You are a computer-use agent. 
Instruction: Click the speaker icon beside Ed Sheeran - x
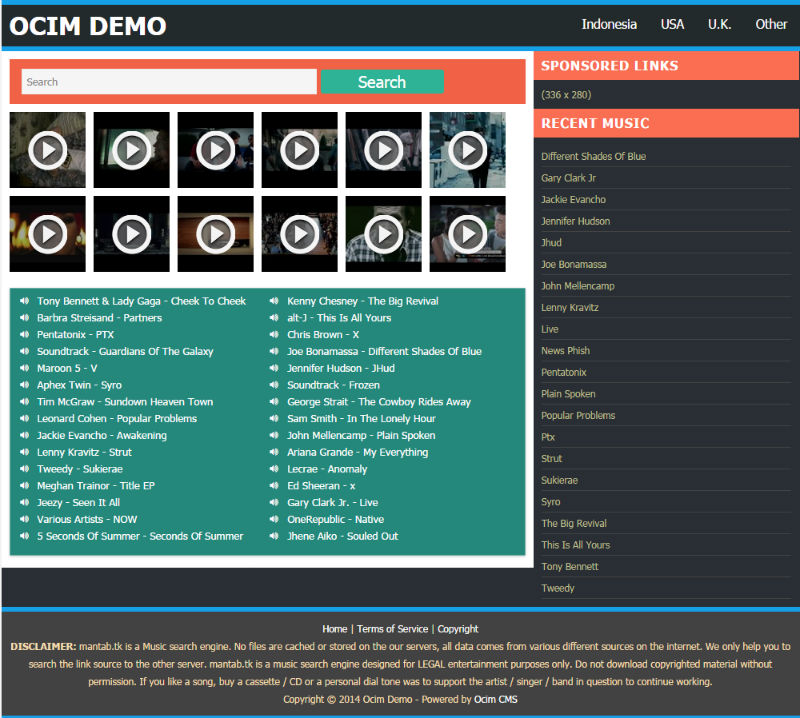[x=274, y=486]
